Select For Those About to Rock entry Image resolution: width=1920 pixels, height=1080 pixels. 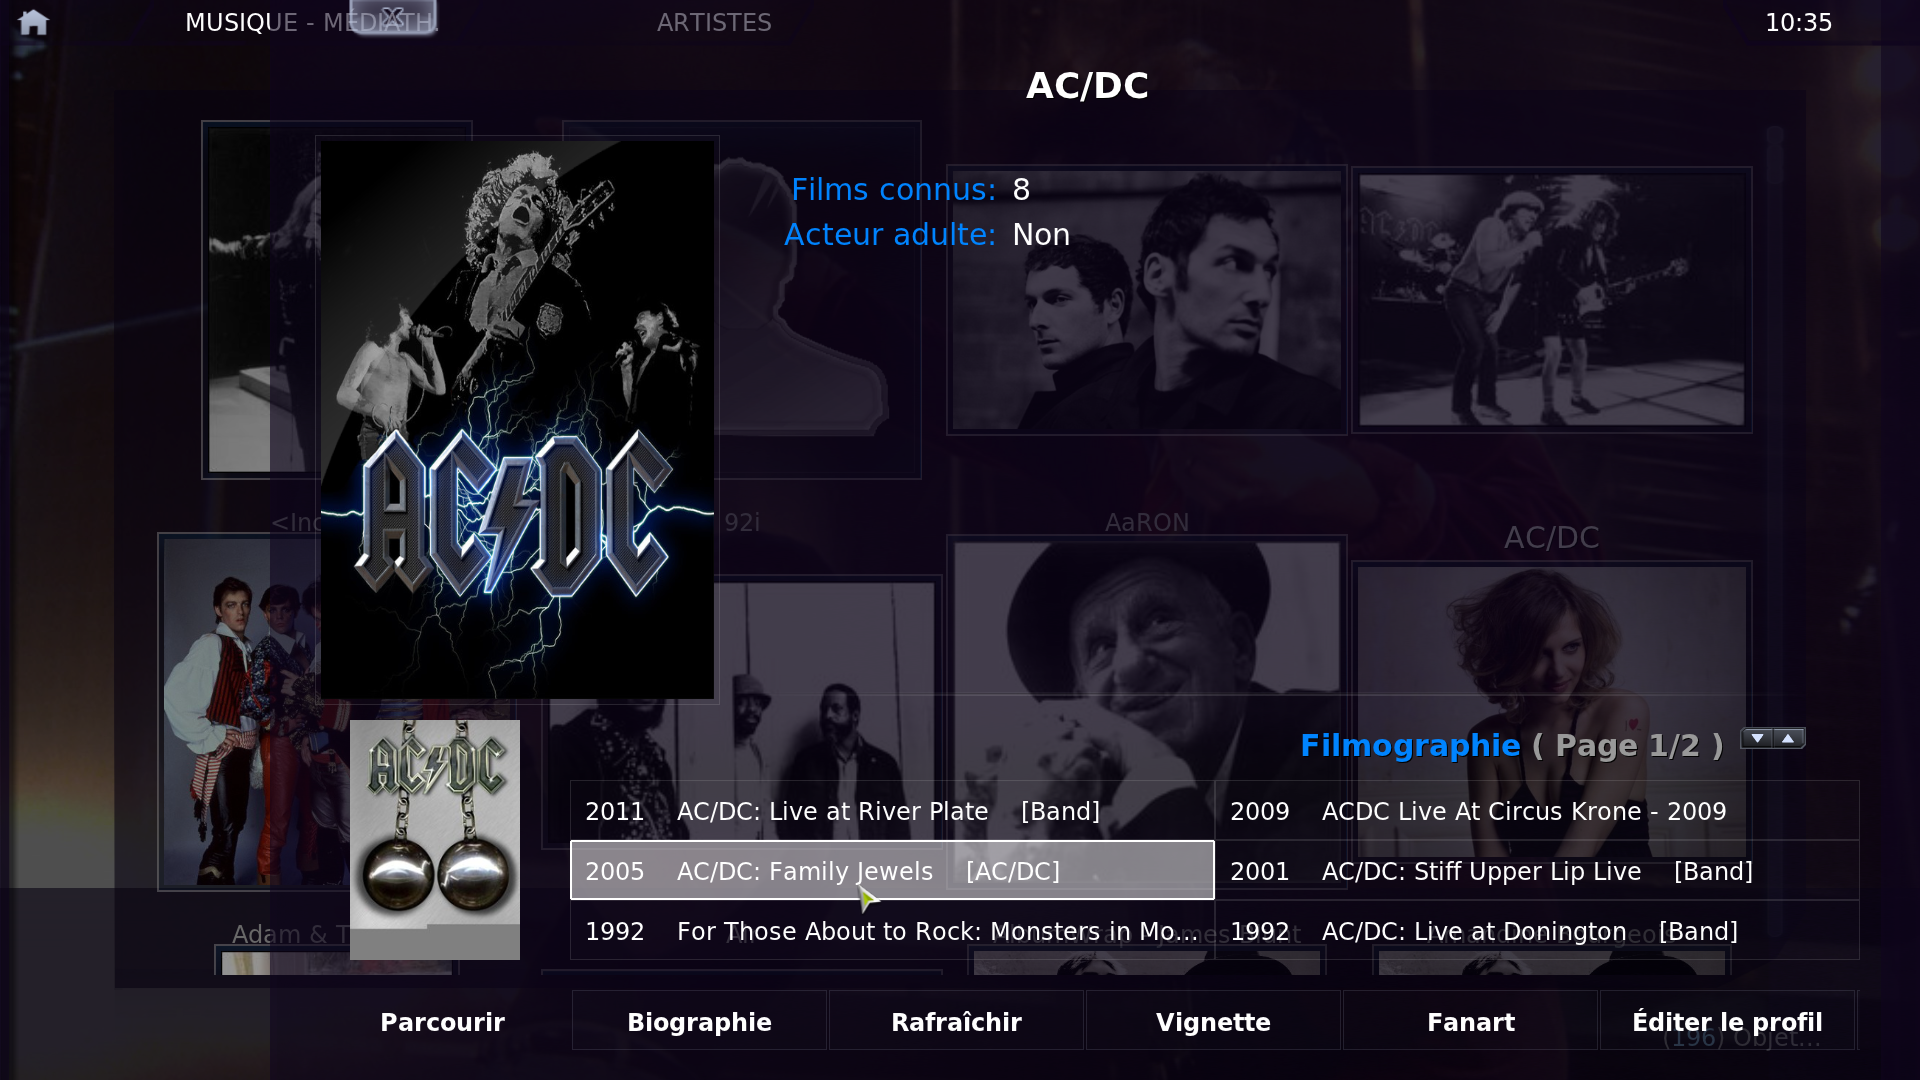[892, 931]
